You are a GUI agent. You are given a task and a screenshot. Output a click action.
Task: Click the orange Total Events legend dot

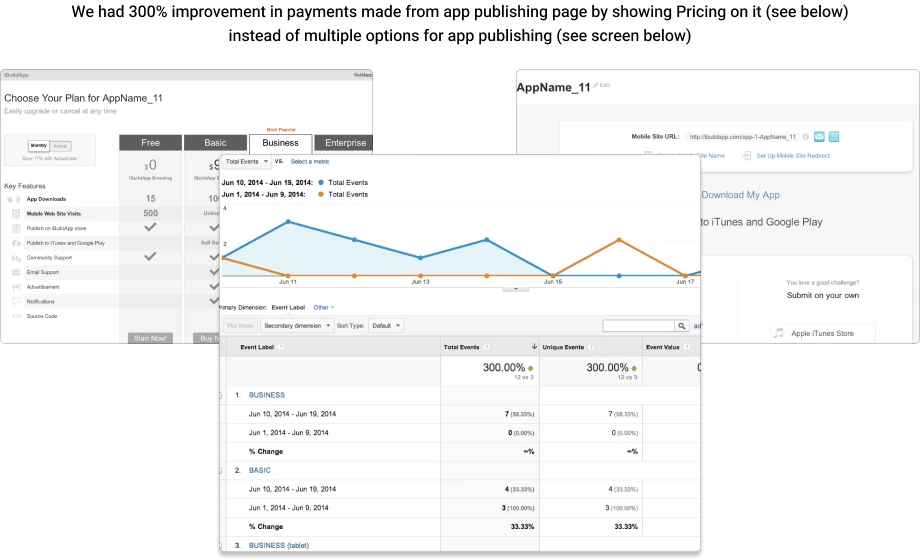coord(321,194)
